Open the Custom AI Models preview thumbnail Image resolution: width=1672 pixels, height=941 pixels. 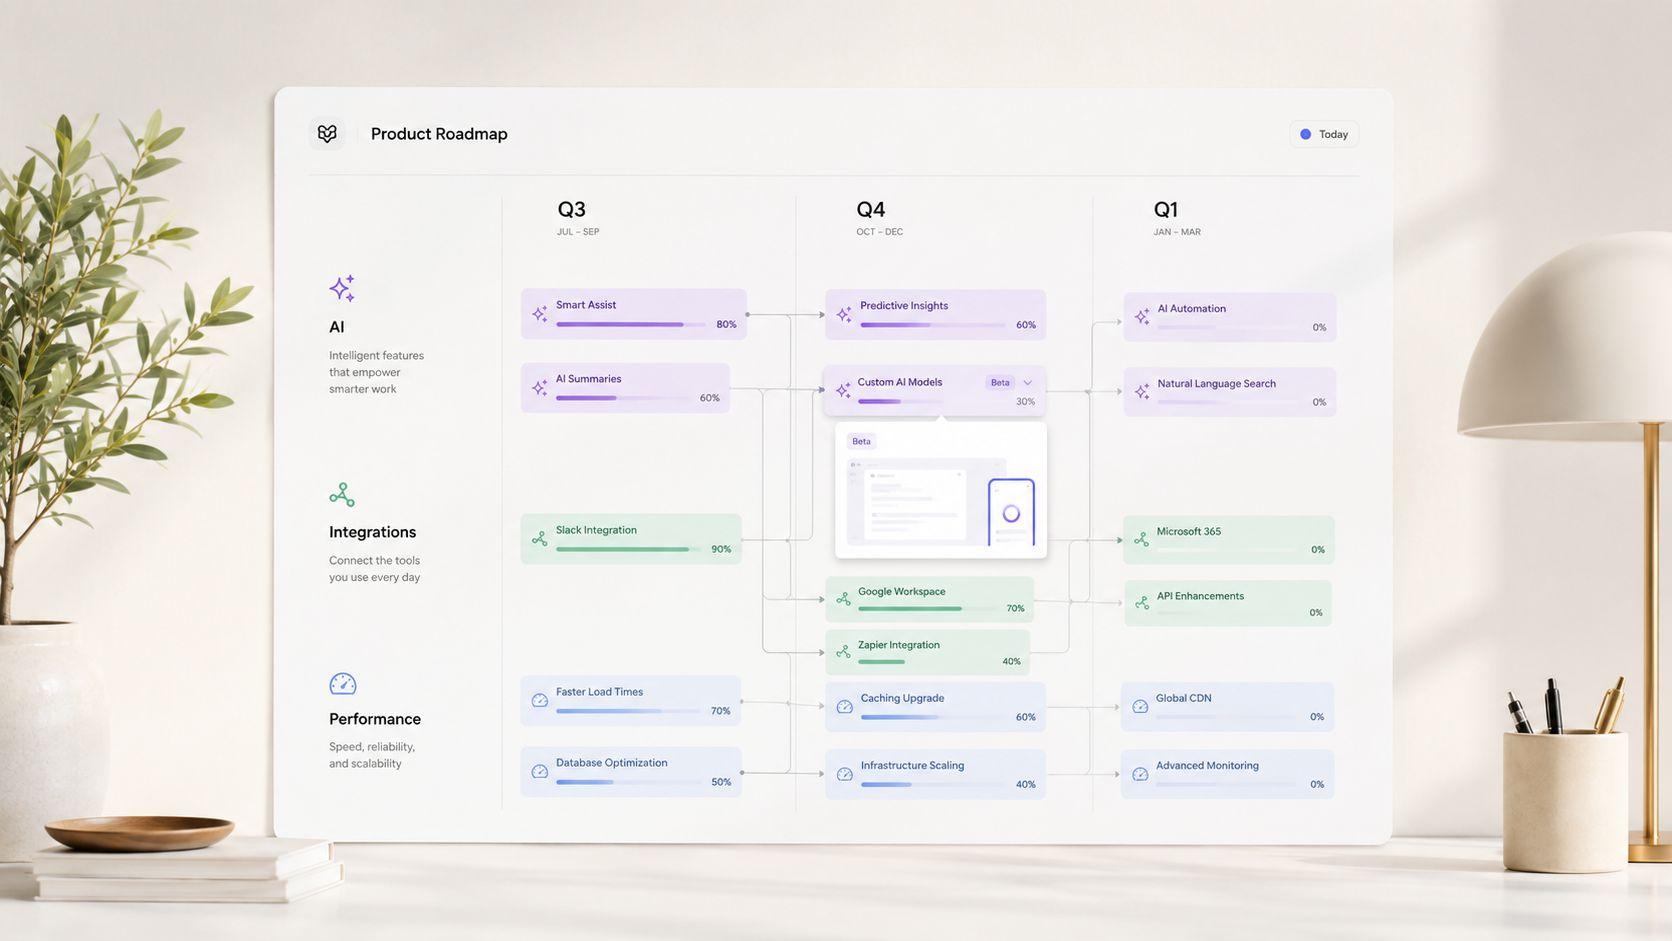[x=941, y=502]
